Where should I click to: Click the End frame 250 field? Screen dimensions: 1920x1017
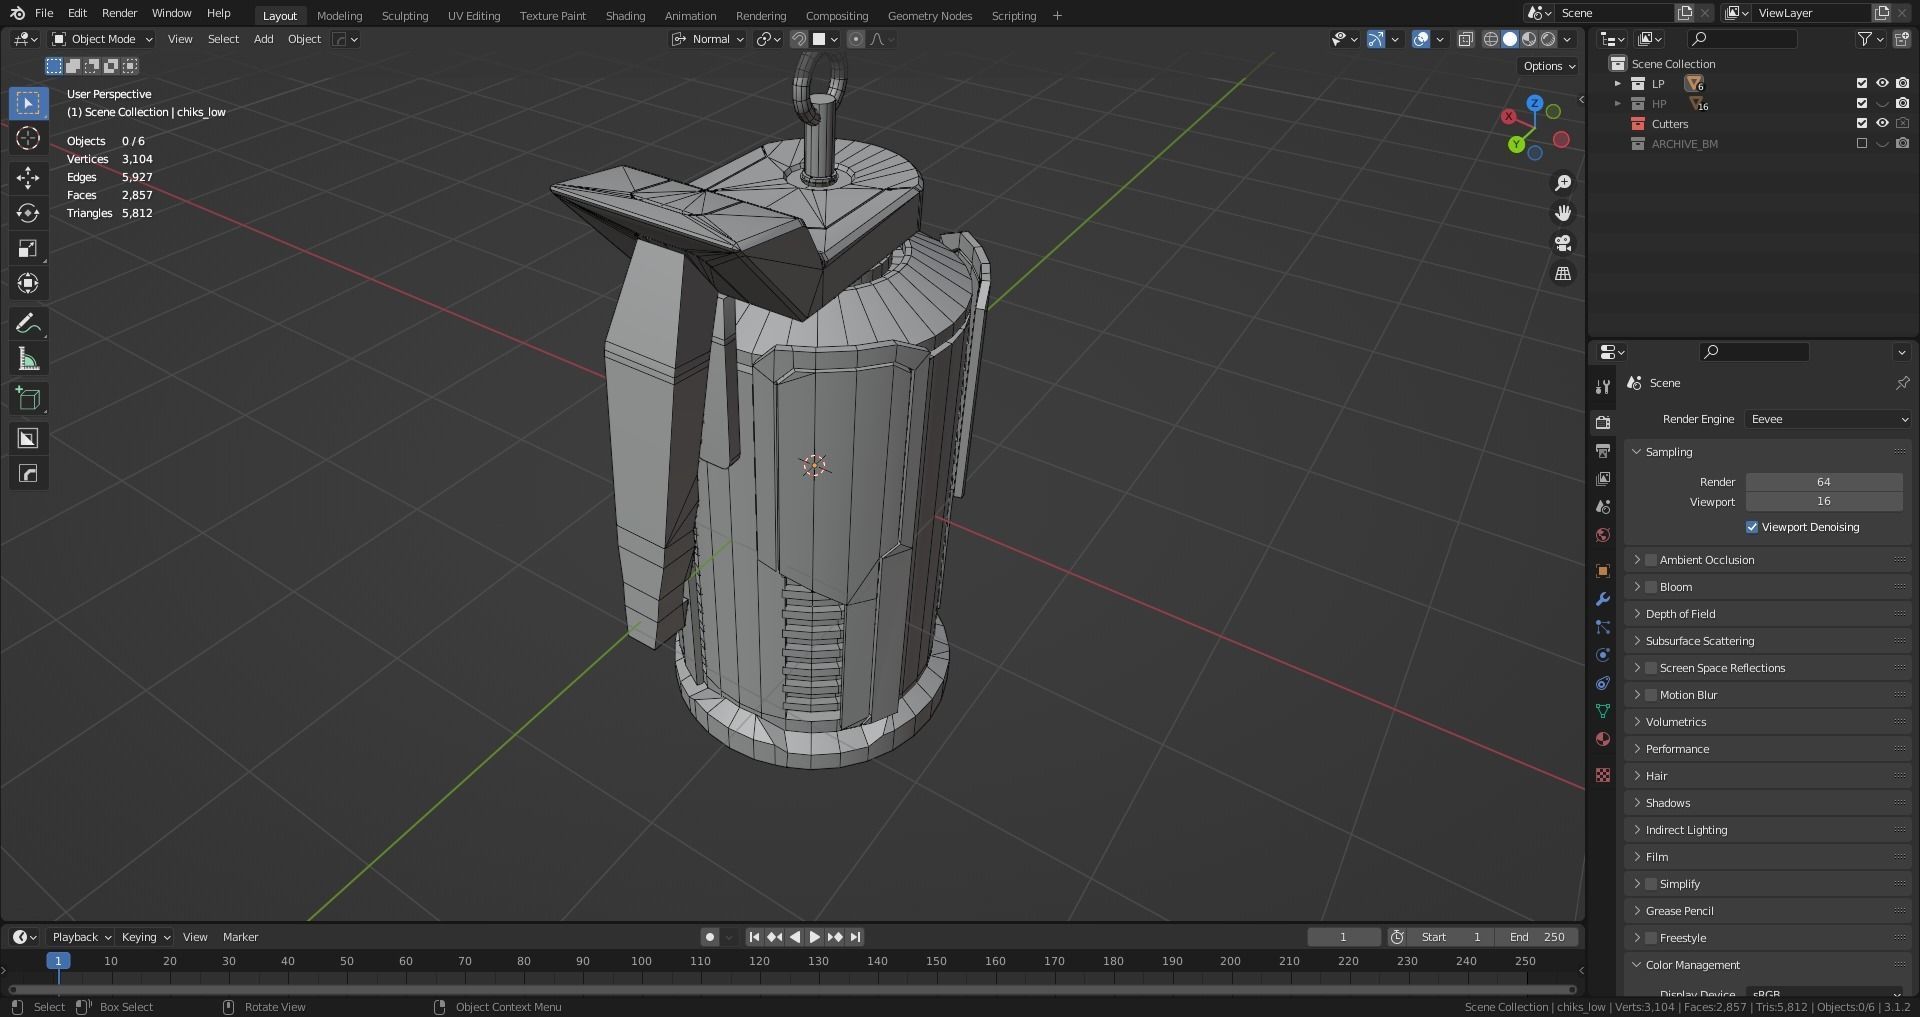point(1537,937)
